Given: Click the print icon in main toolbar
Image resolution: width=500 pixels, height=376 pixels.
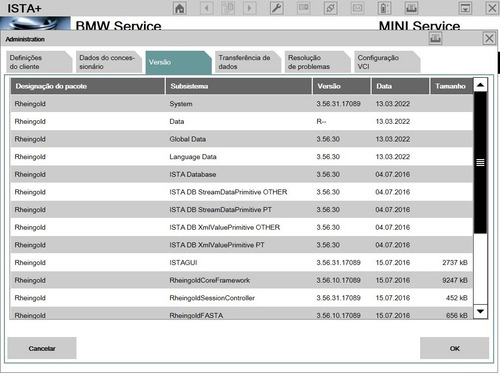Looking at the screenshot, I should tap(411, 8).
